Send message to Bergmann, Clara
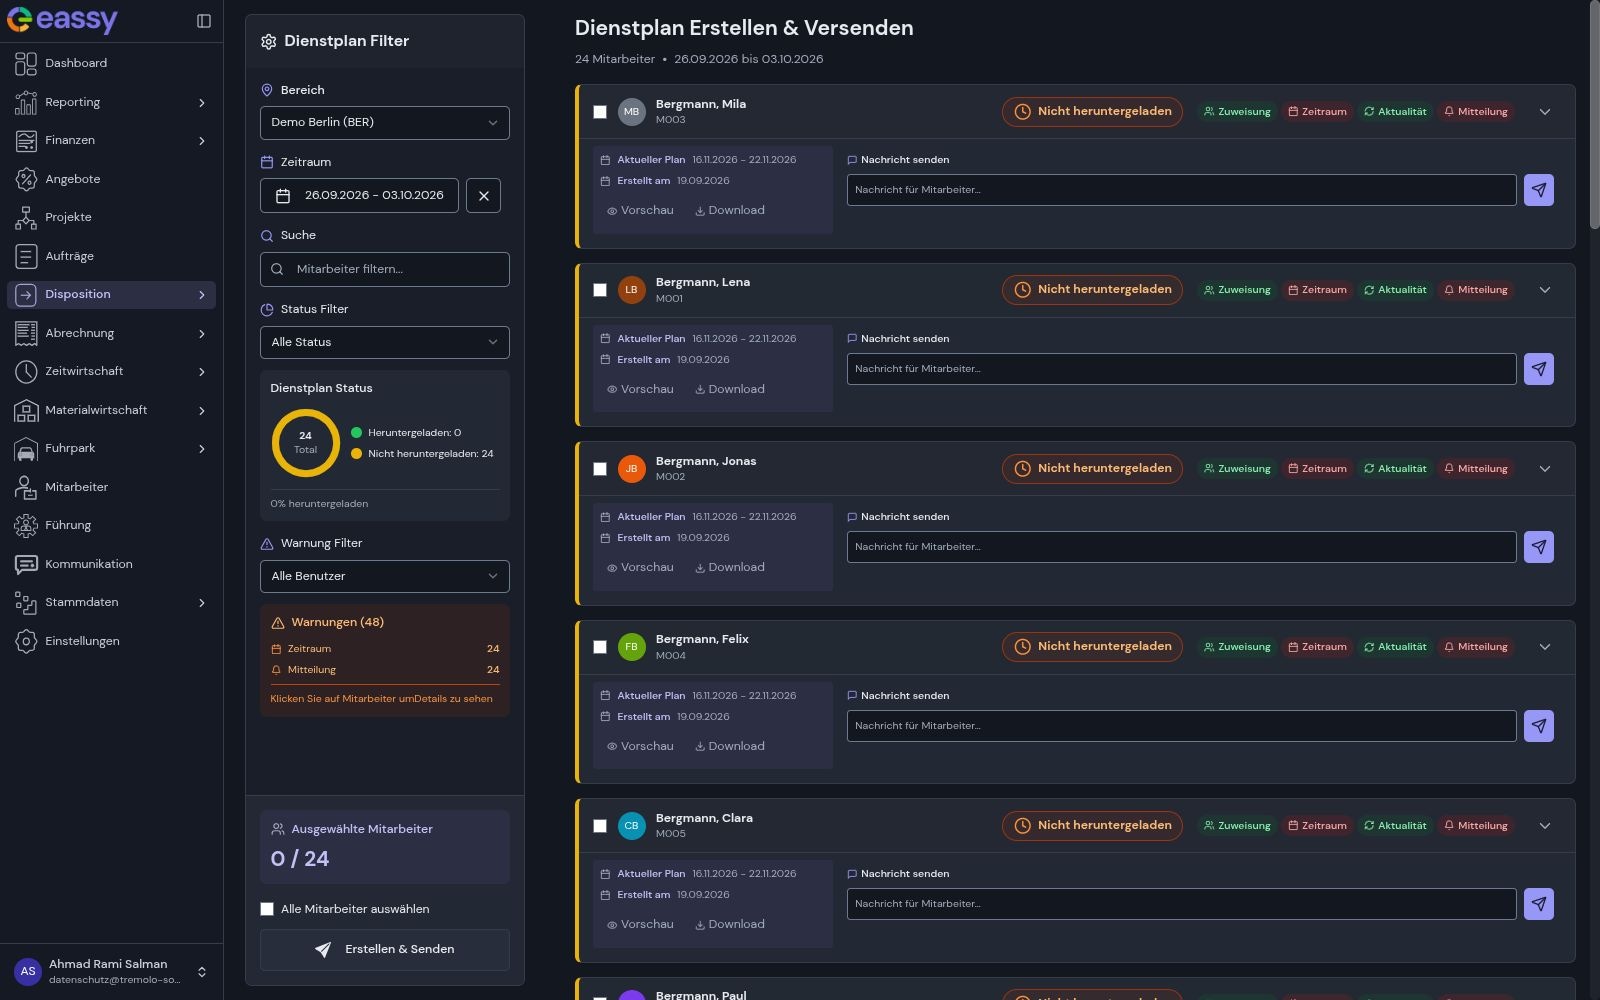This screenshot has width=1600, height=1000. 1539,904
